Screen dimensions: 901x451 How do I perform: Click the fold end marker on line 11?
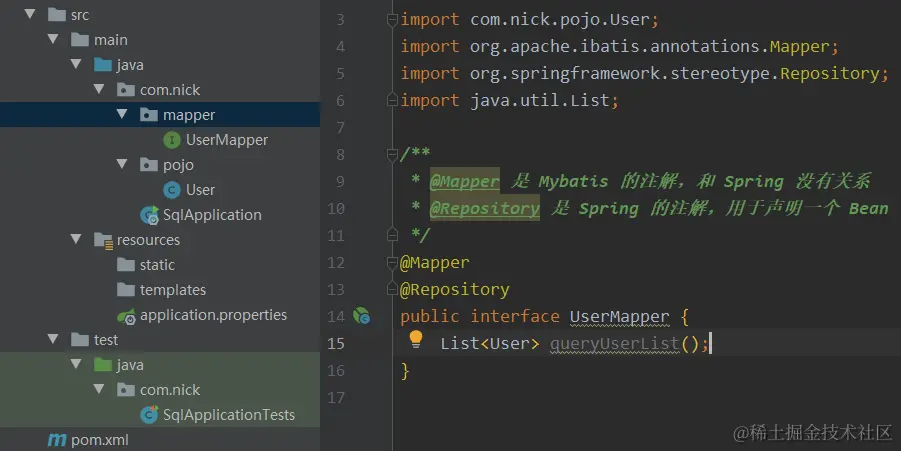(x=392, y=234)
